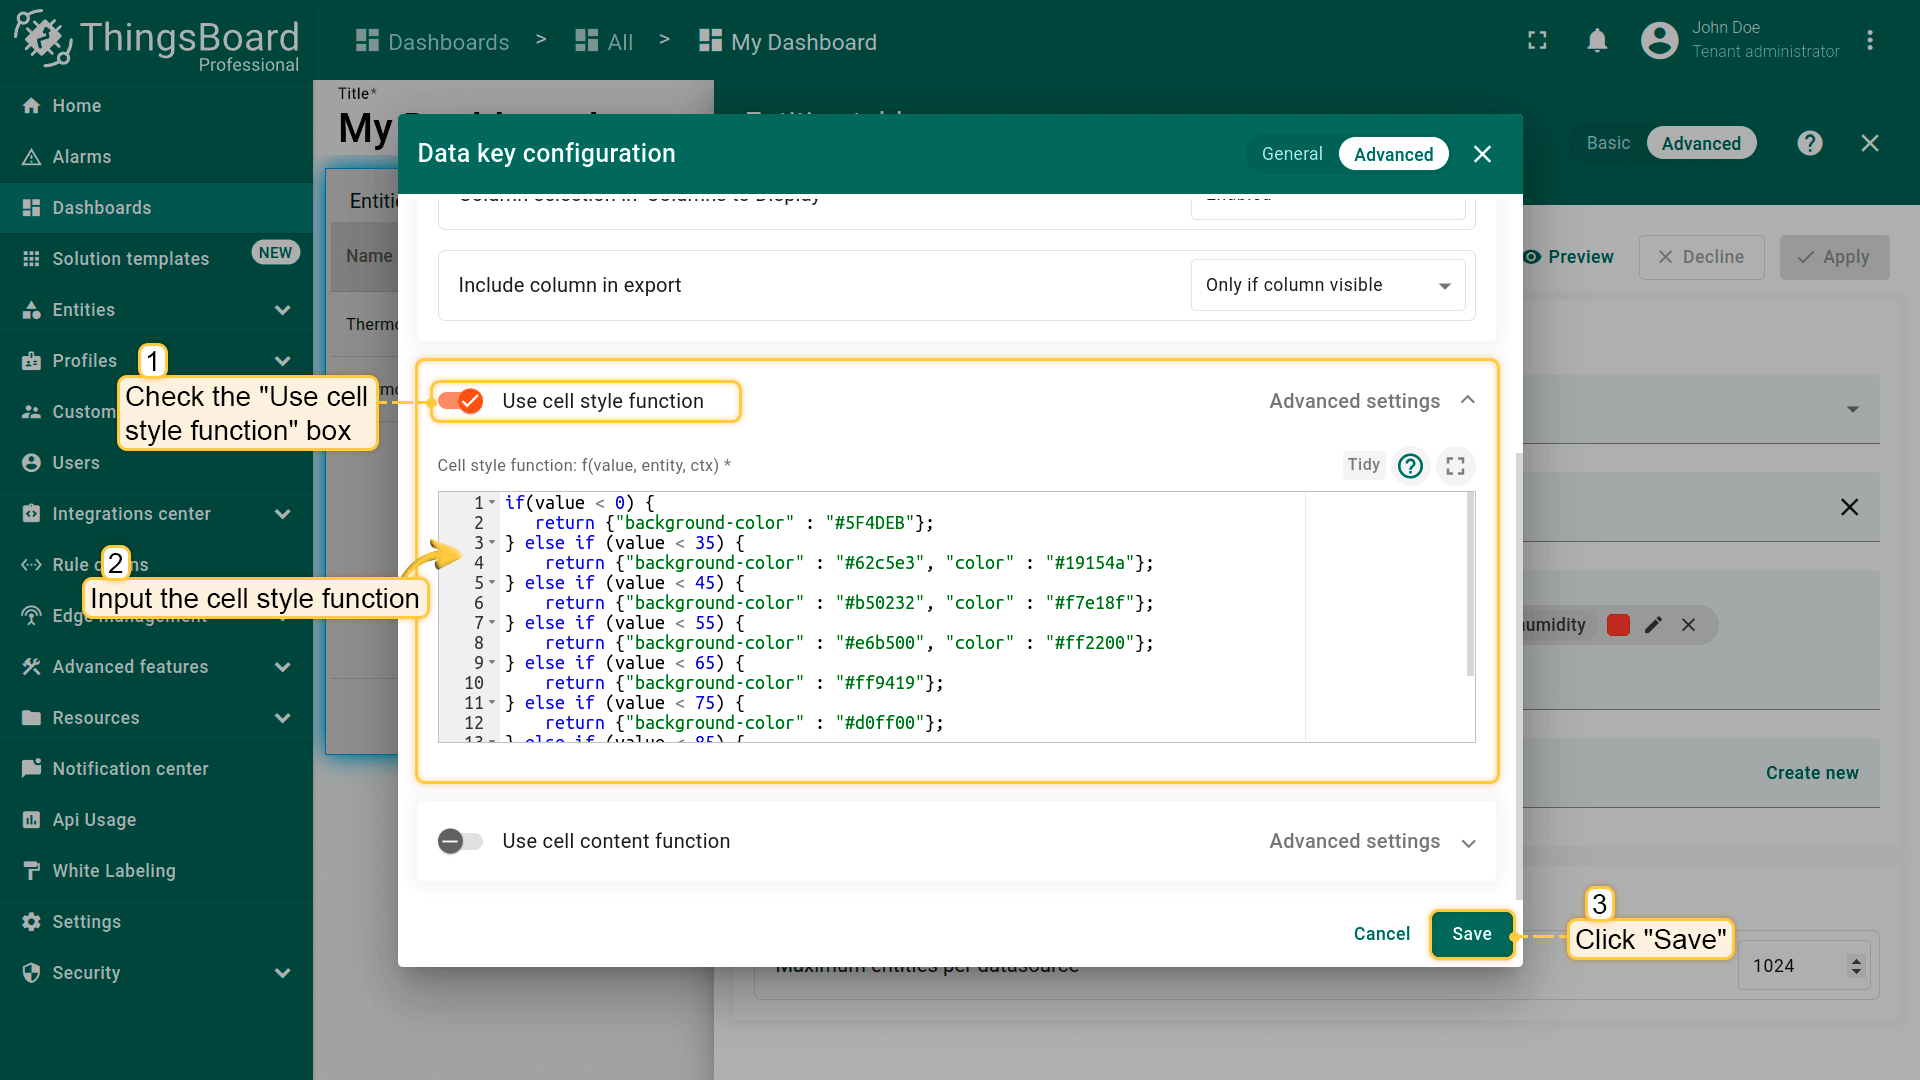Image resolution: width=1920 pixels, height=1080 pixels.
Task: Open the three-dot user menu
Action: point(1869,41)
